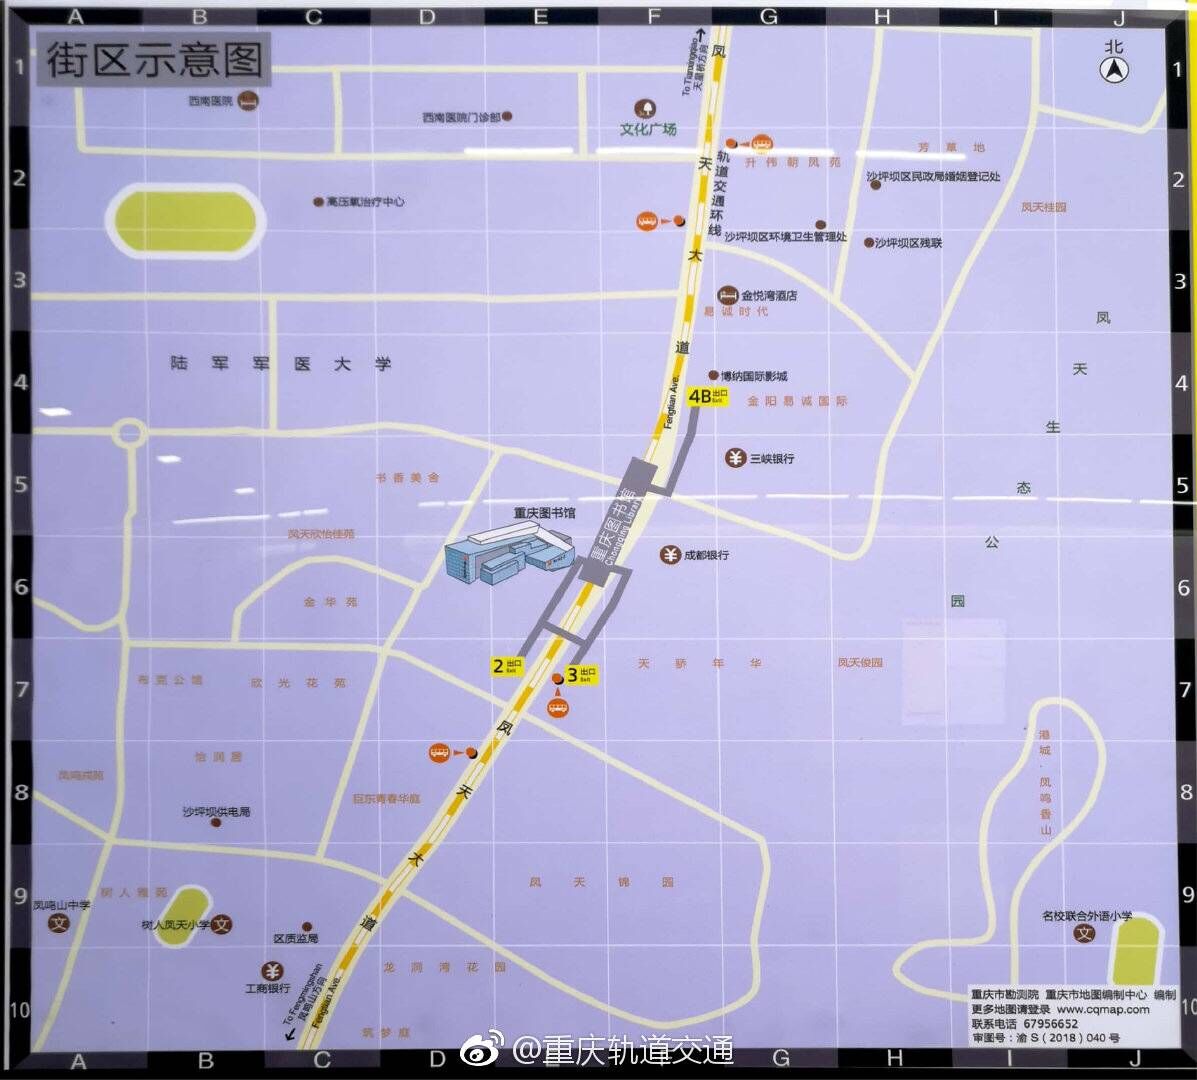Select the yellow Exit 2 marker
The width and height of the screenshot is (1197, 1080).
coord(506,666)
